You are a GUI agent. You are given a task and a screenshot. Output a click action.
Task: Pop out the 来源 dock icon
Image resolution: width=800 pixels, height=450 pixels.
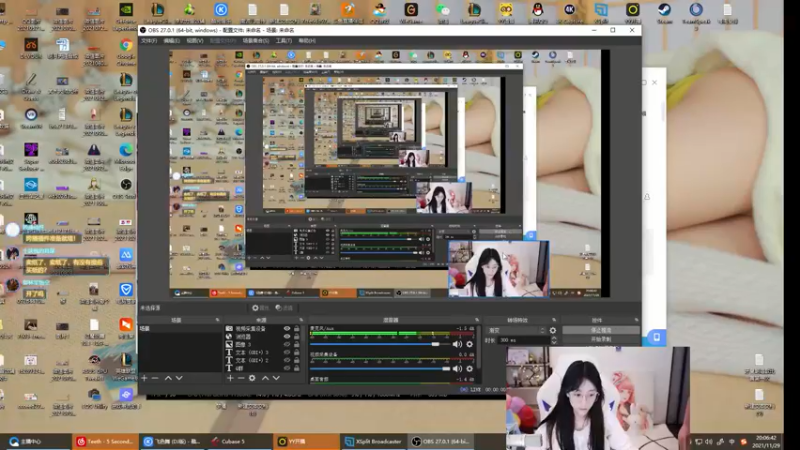pyautogui.click(x=301, y=320)
